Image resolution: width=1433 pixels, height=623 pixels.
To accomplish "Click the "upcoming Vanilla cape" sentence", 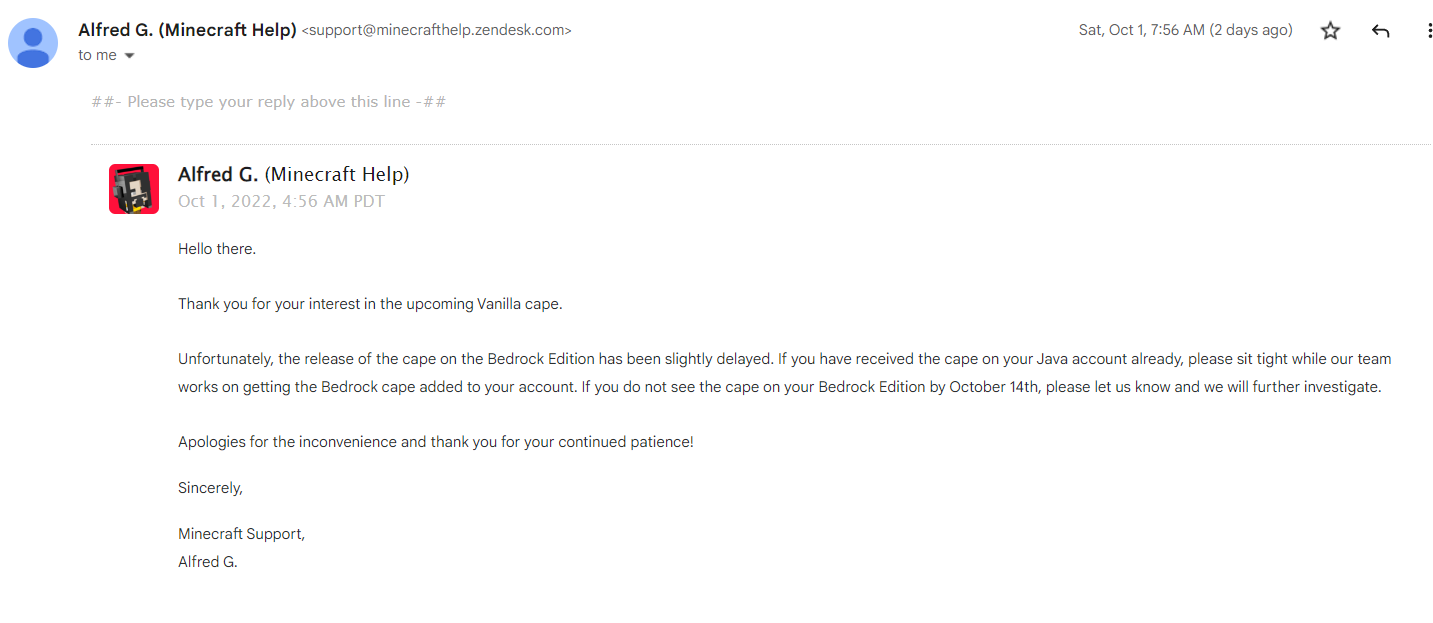I will [x=370, y=304].
